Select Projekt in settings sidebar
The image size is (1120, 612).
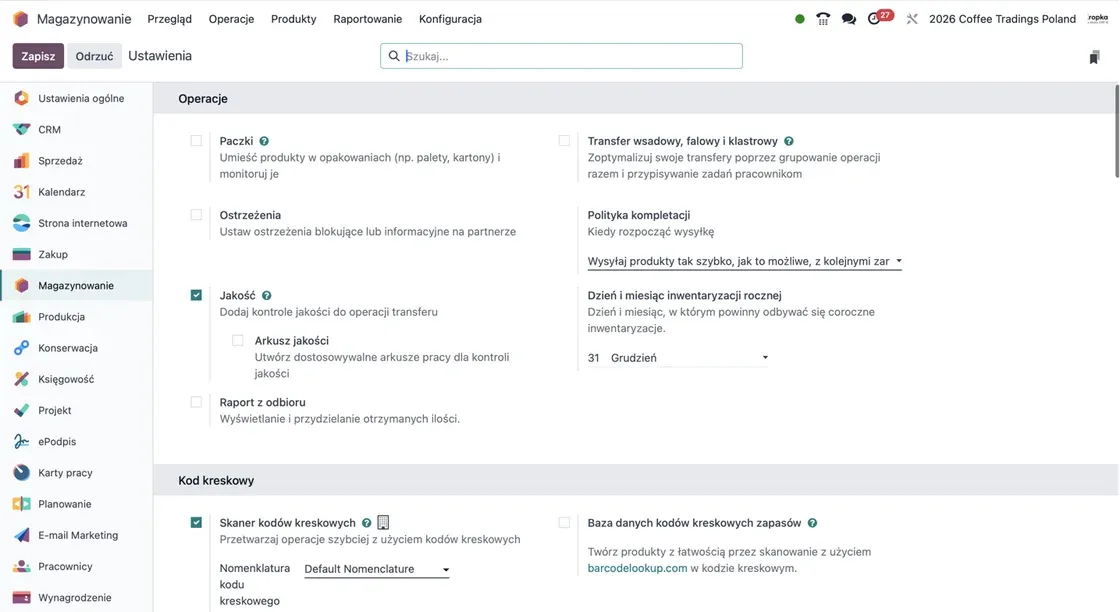[x=76, y=410]
